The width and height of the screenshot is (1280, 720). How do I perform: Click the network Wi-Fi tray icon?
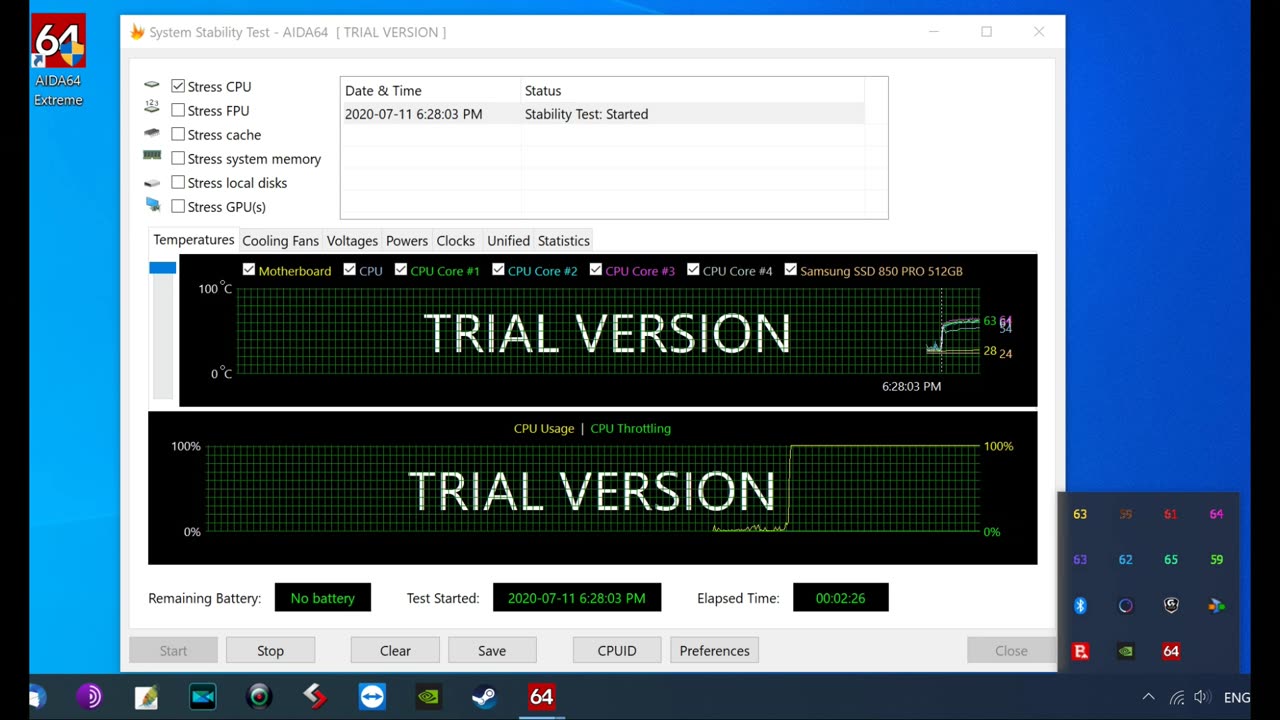(x=1177, y=697)
